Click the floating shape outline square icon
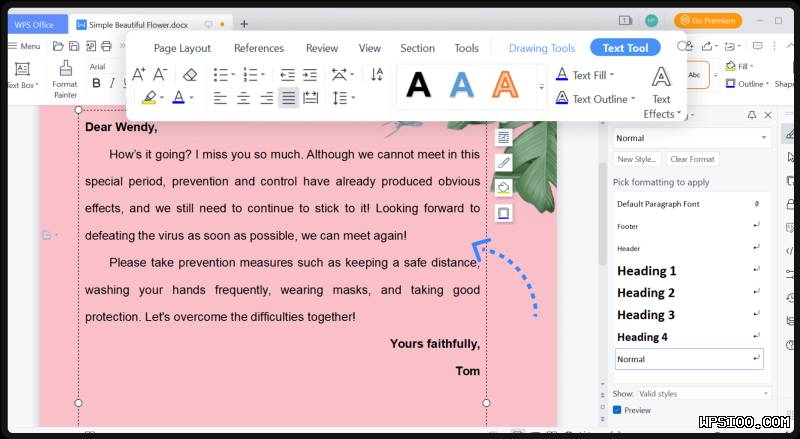Viewport: 800px width, 439px height. point(504,213)
